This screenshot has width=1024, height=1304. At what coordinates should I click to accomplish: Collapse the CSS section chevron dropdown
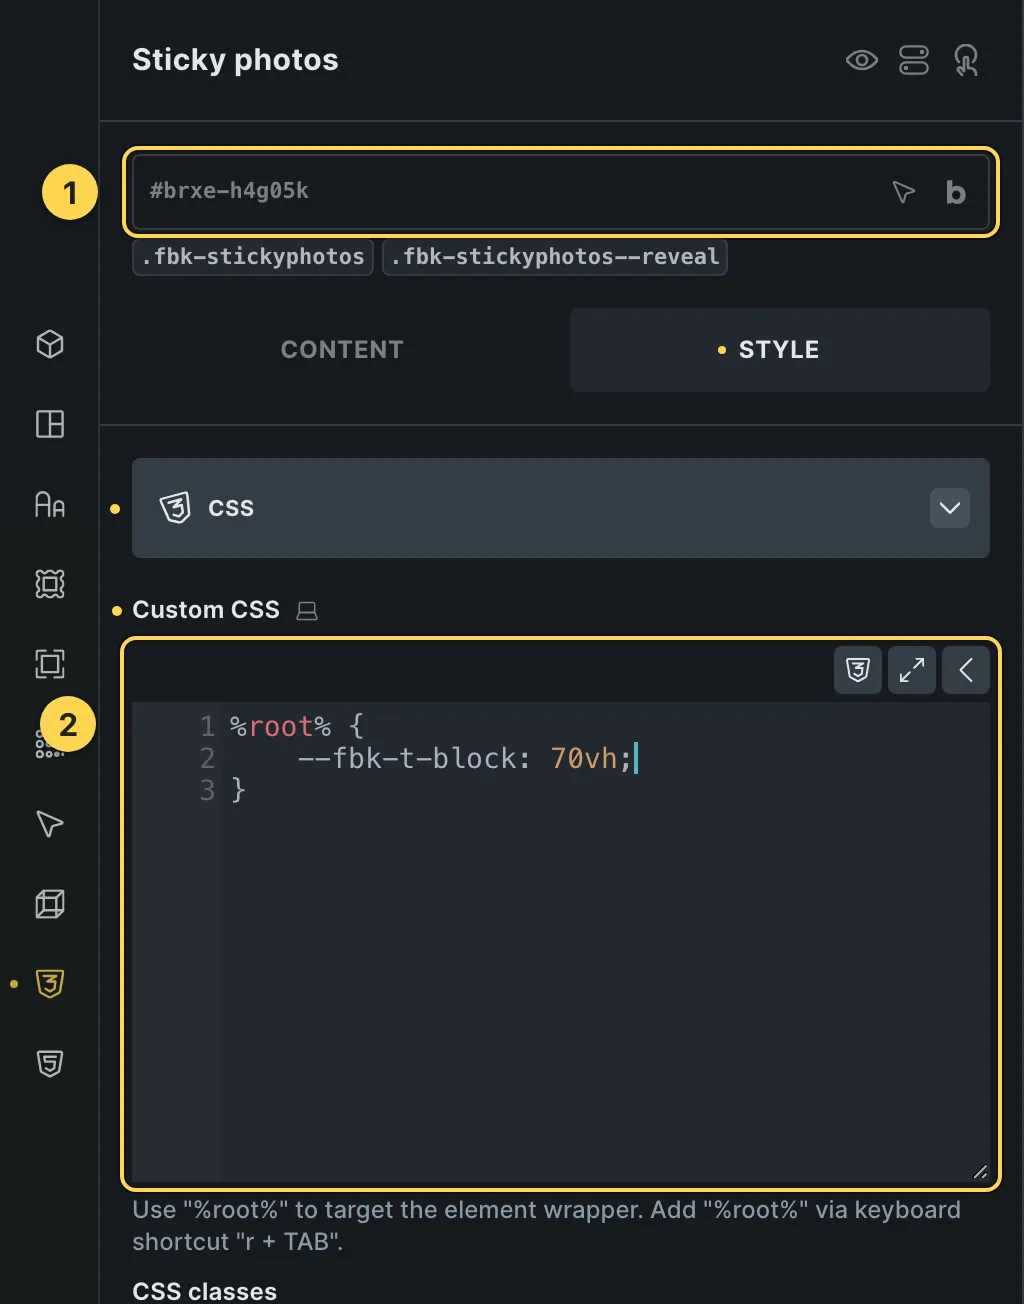[950, 508]
